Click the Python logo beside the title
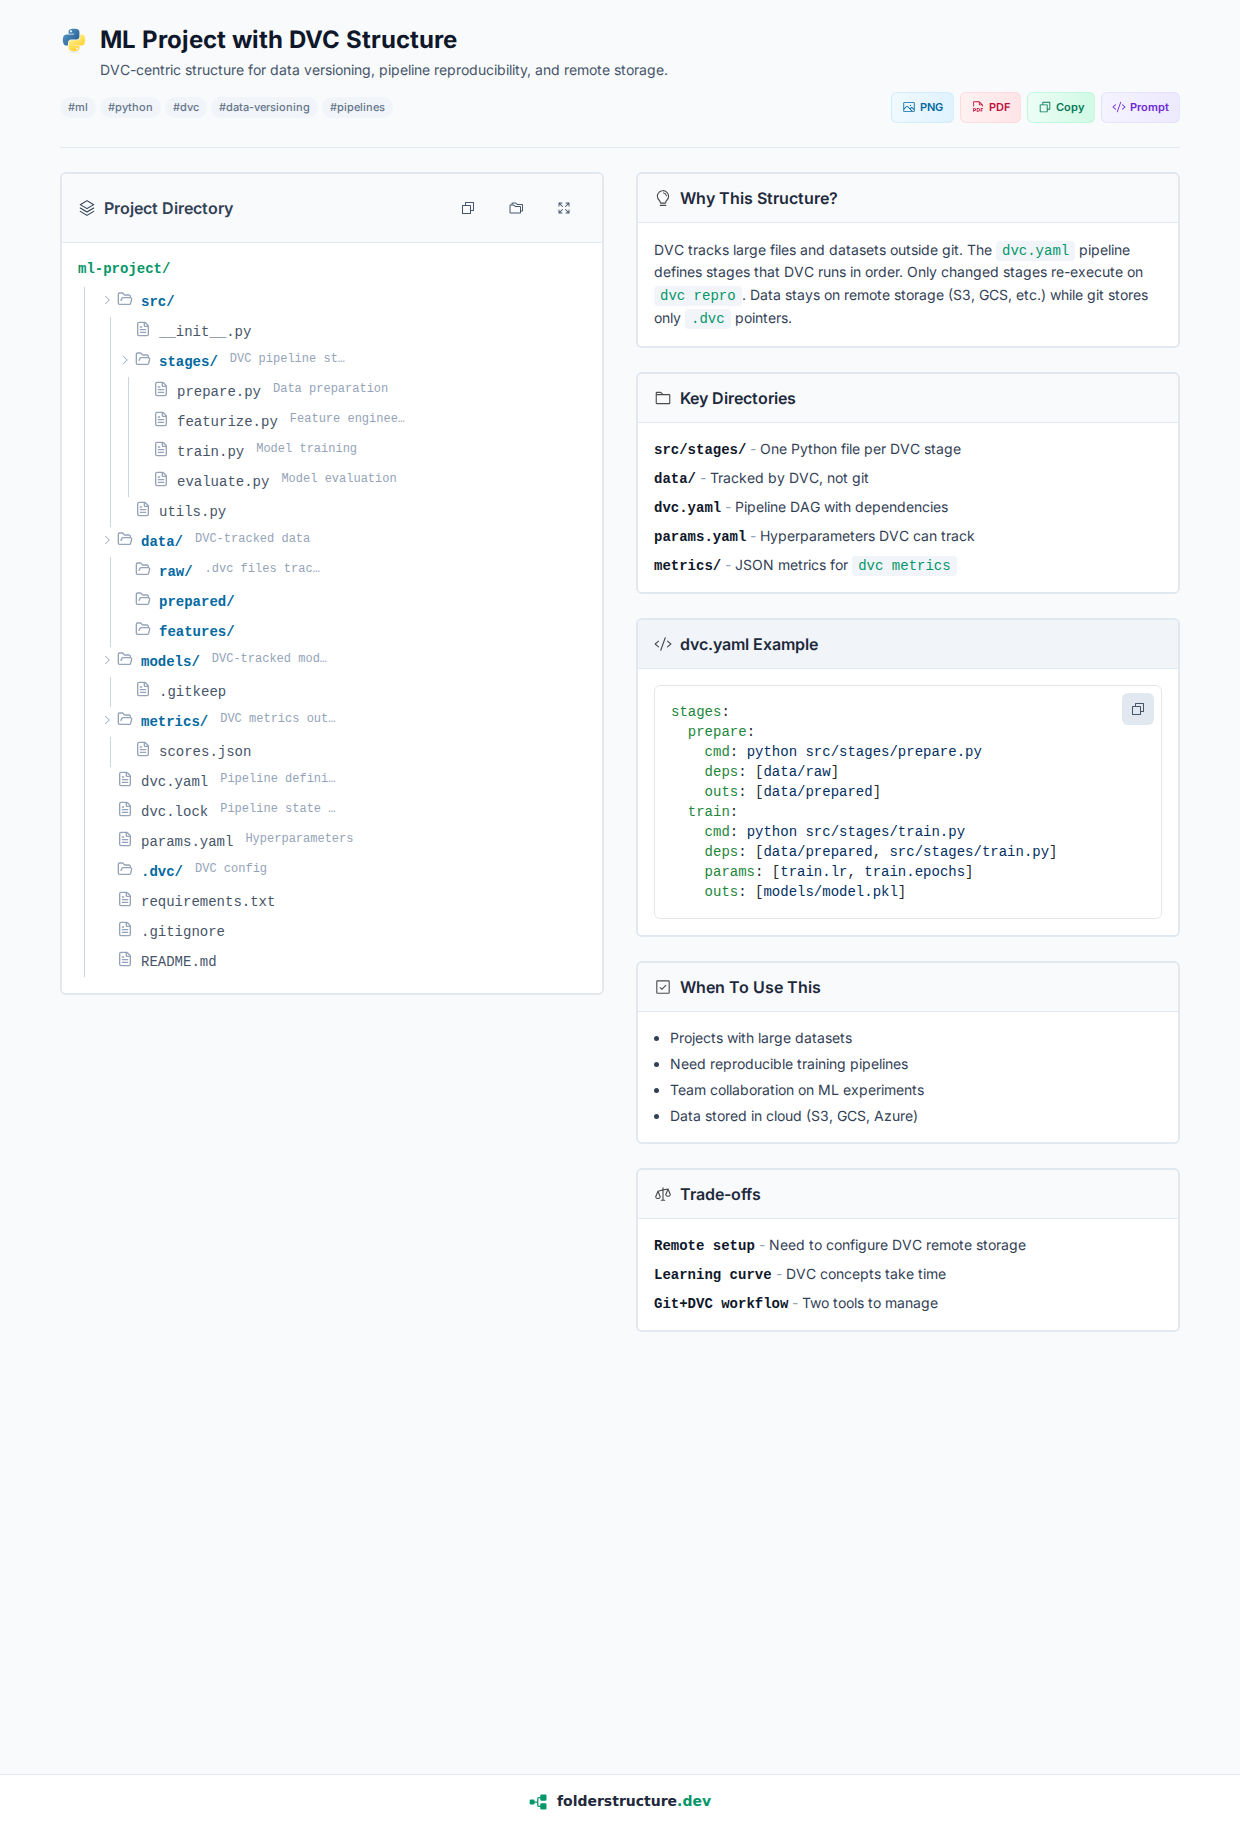The width and height of the screenshot is (1240, 1828). (74, 40)
